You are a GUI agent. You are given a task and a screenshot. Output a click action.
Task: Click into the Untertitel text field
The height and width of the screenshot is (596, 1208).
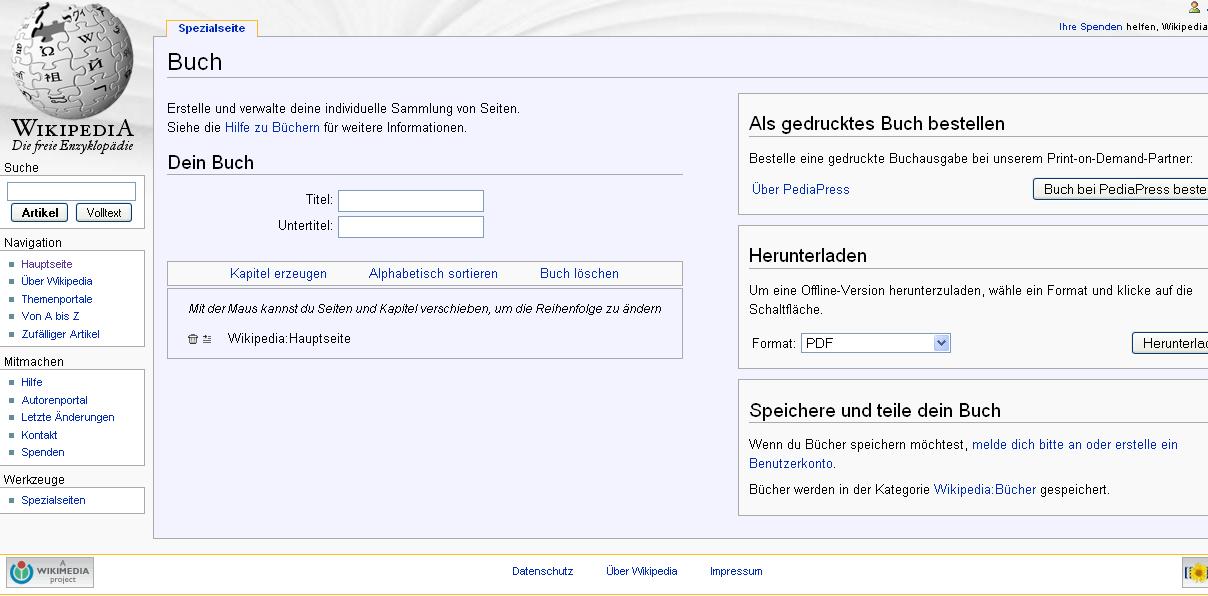point(410,227)
